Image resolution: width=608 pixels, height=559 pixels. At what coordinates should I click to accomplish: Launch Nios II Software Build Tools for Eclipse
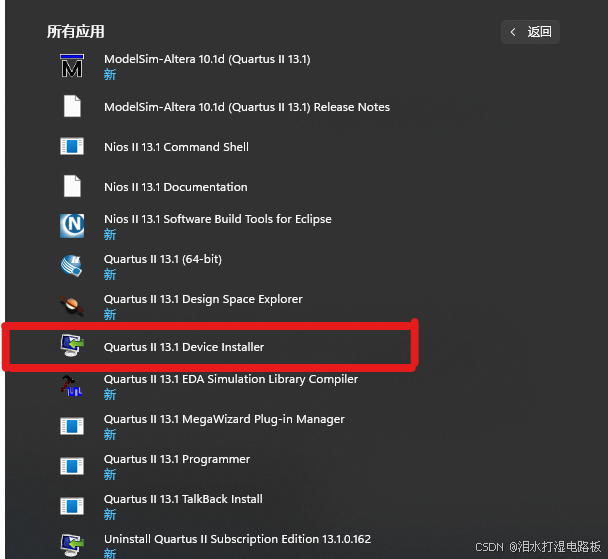[218, 219]
